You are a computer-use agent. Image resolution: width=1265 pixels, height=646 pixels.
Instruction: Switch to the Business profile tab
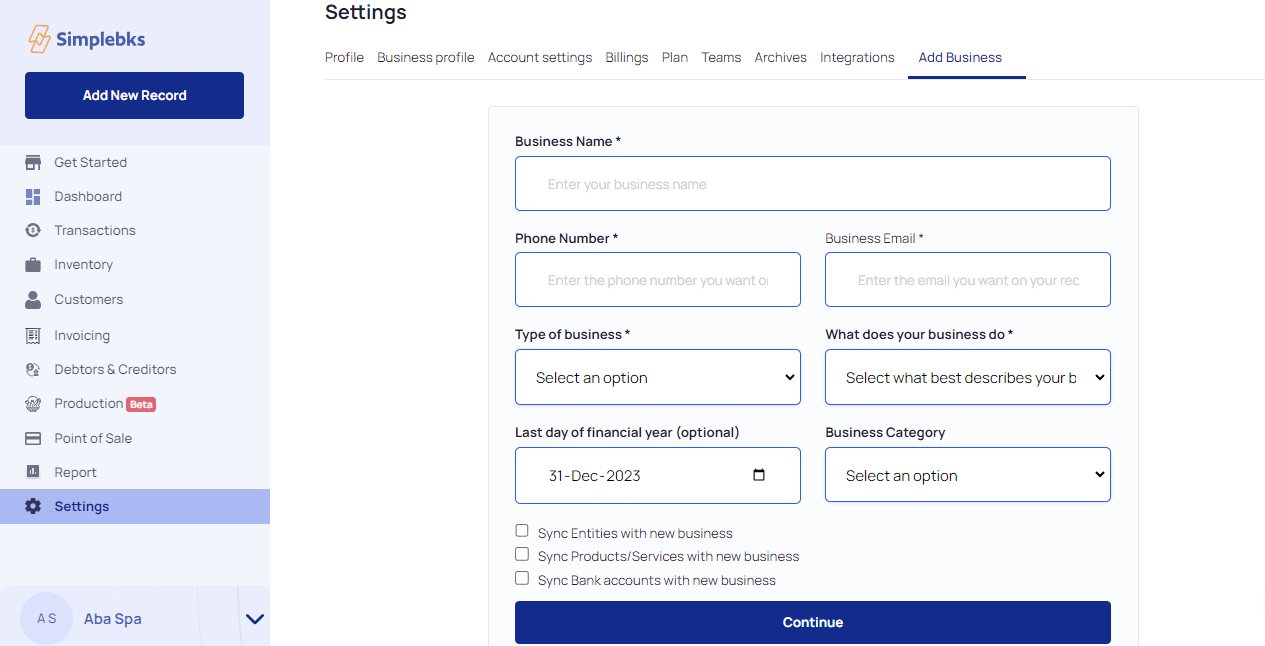[425, 58]
